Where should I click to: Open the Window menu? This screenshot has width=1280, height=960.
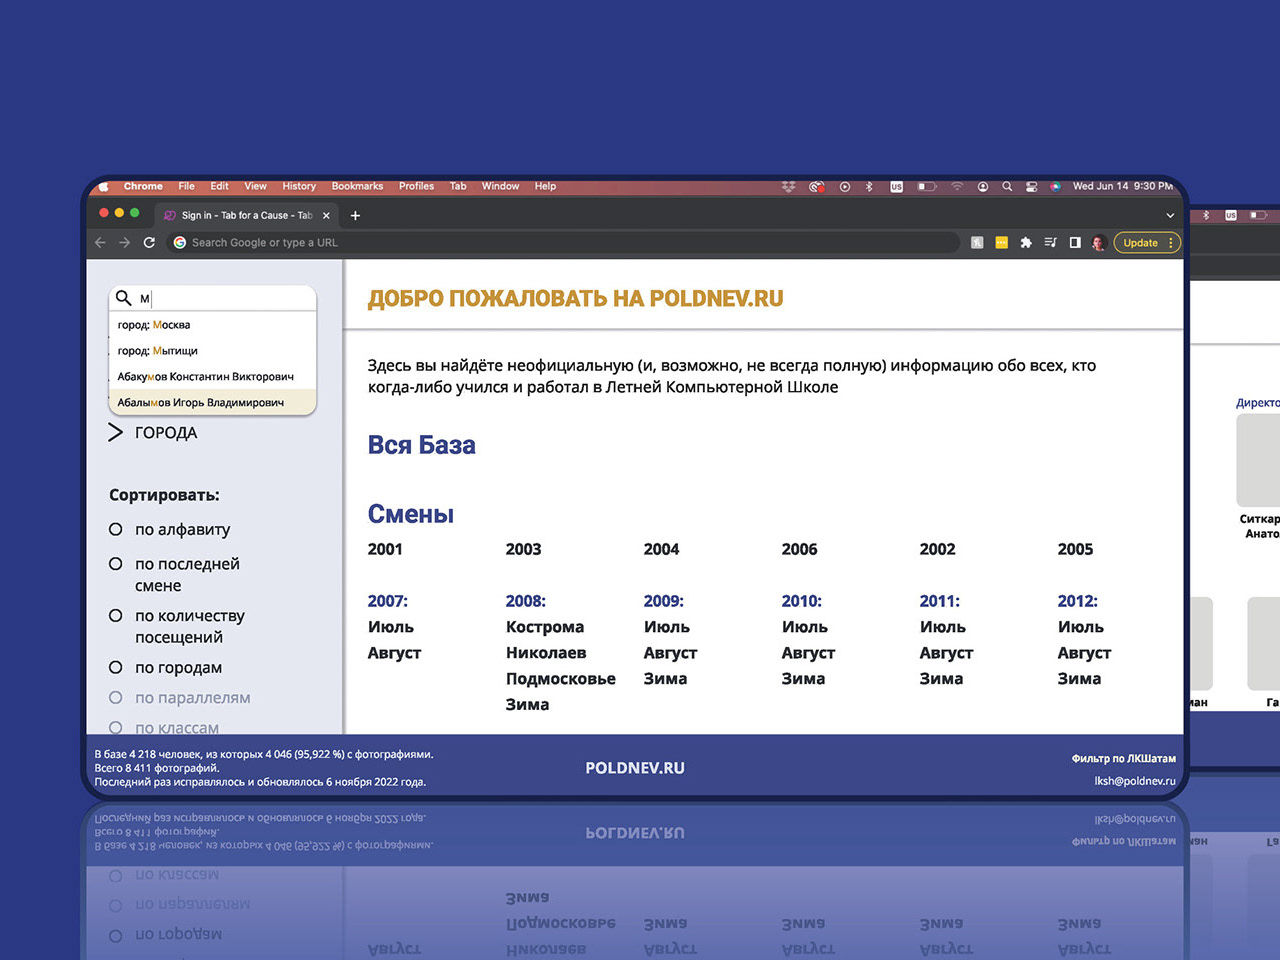pos(500,186)
